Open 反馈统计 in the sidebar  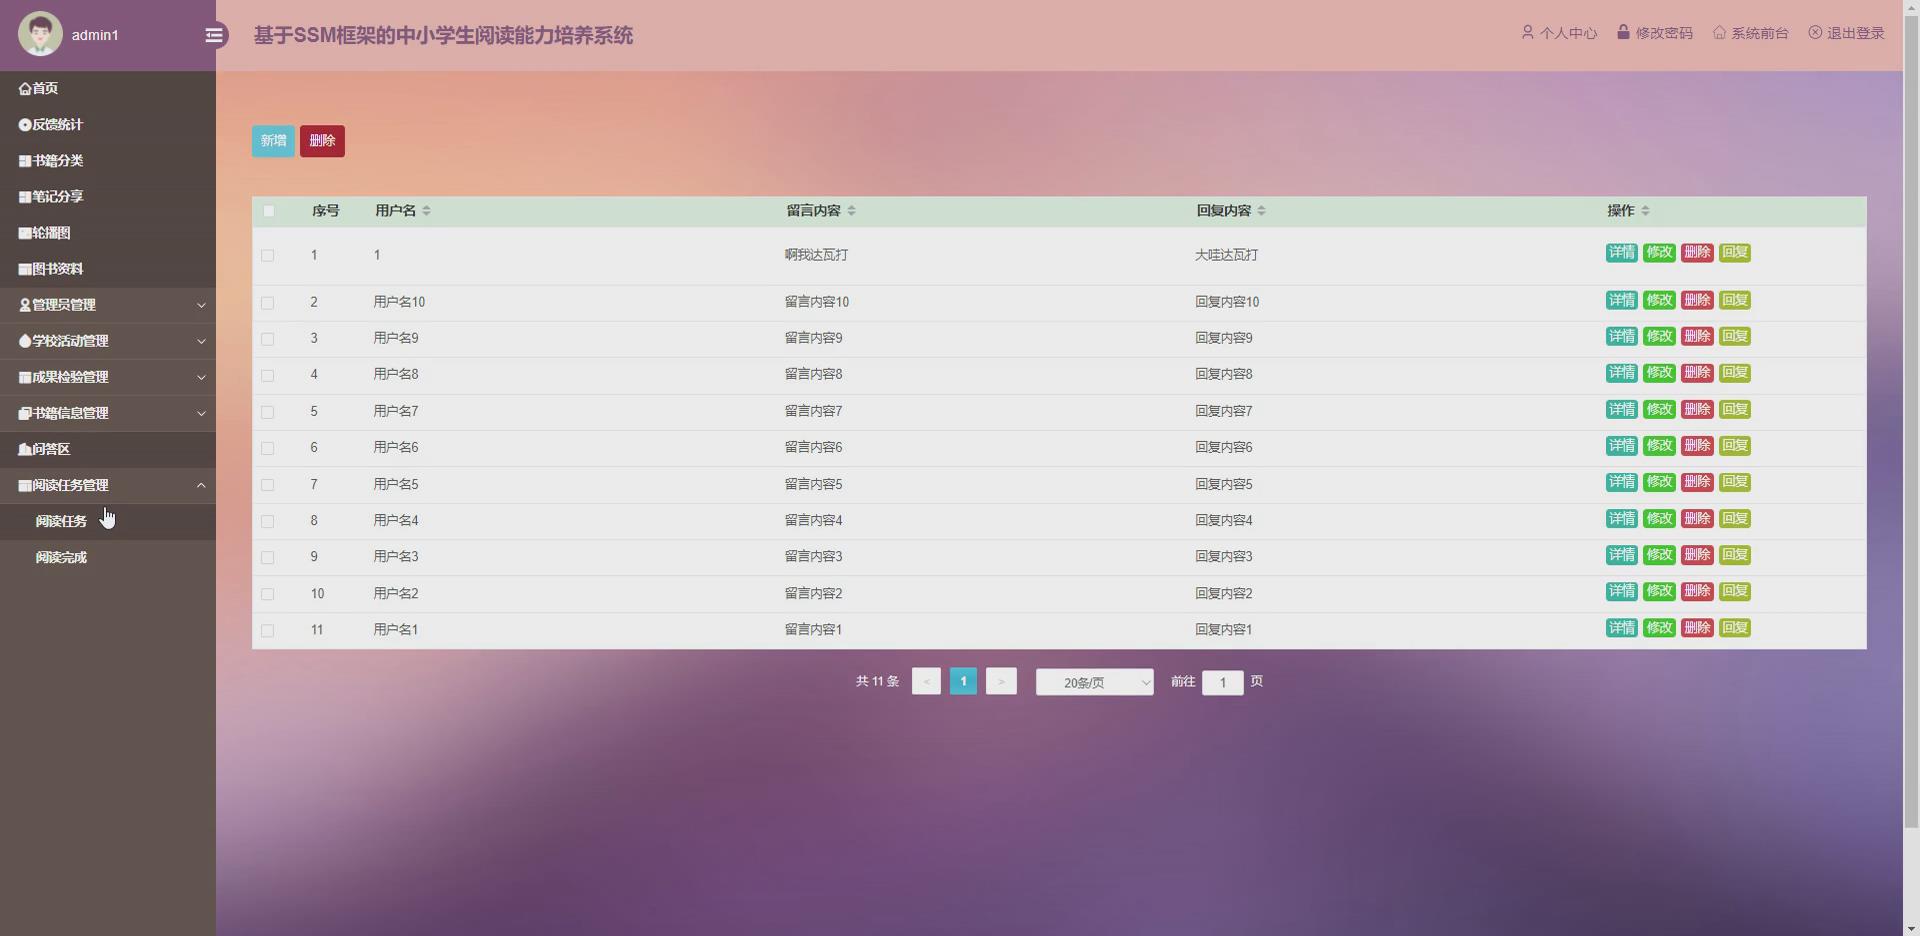click(108, 124)
